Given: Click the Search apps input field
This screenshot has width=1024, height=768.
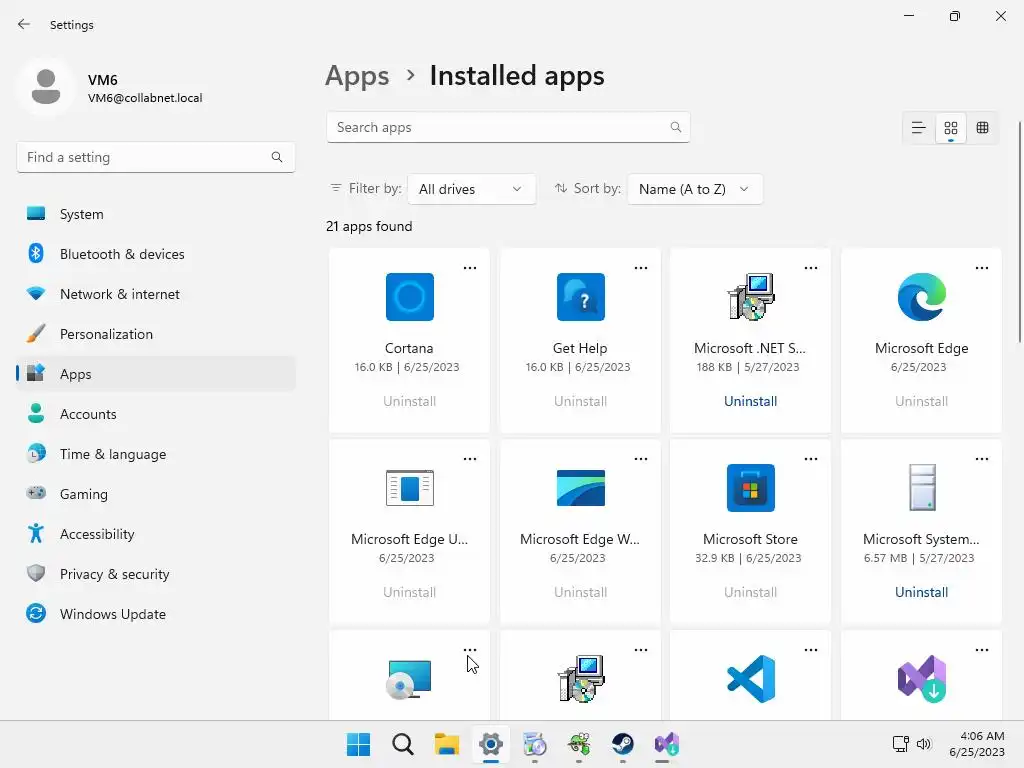Looking at the screenshot, I should pyautogui.click(x=508, y=127).
